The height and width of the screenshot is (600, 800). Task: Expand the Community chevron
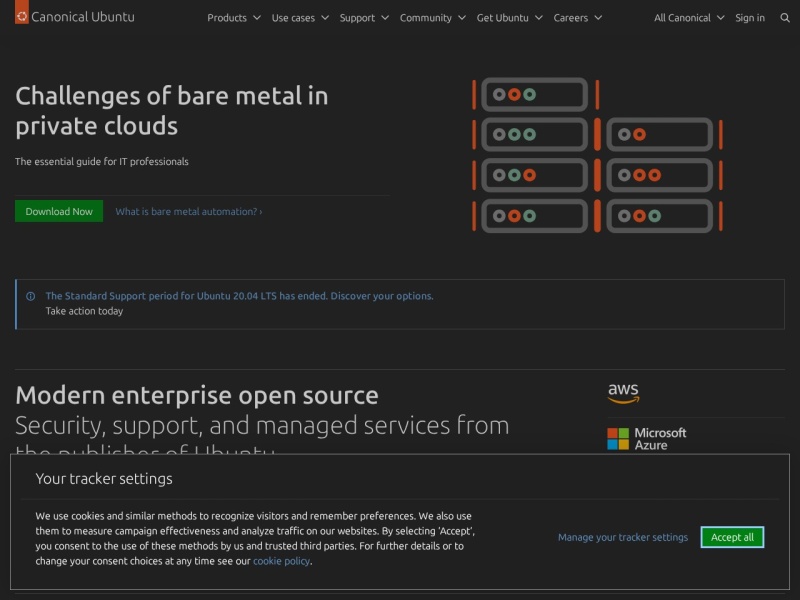[462, 18]
